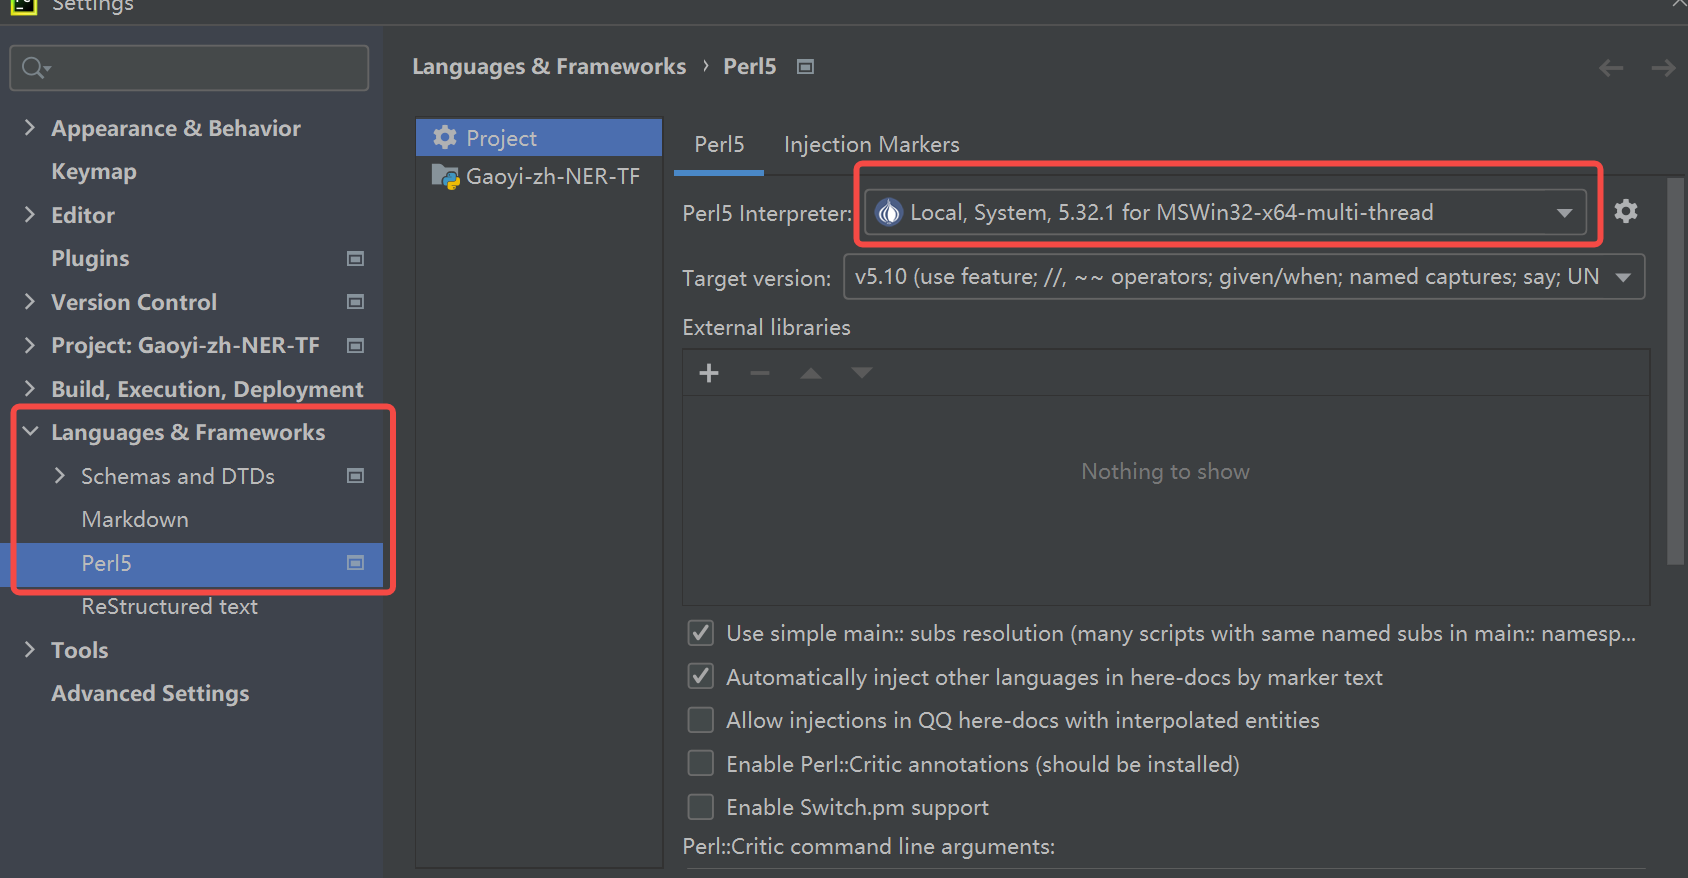Open Advanced Settings
1688x878 pixels.
pyautogui.click(x=150, y=694)
